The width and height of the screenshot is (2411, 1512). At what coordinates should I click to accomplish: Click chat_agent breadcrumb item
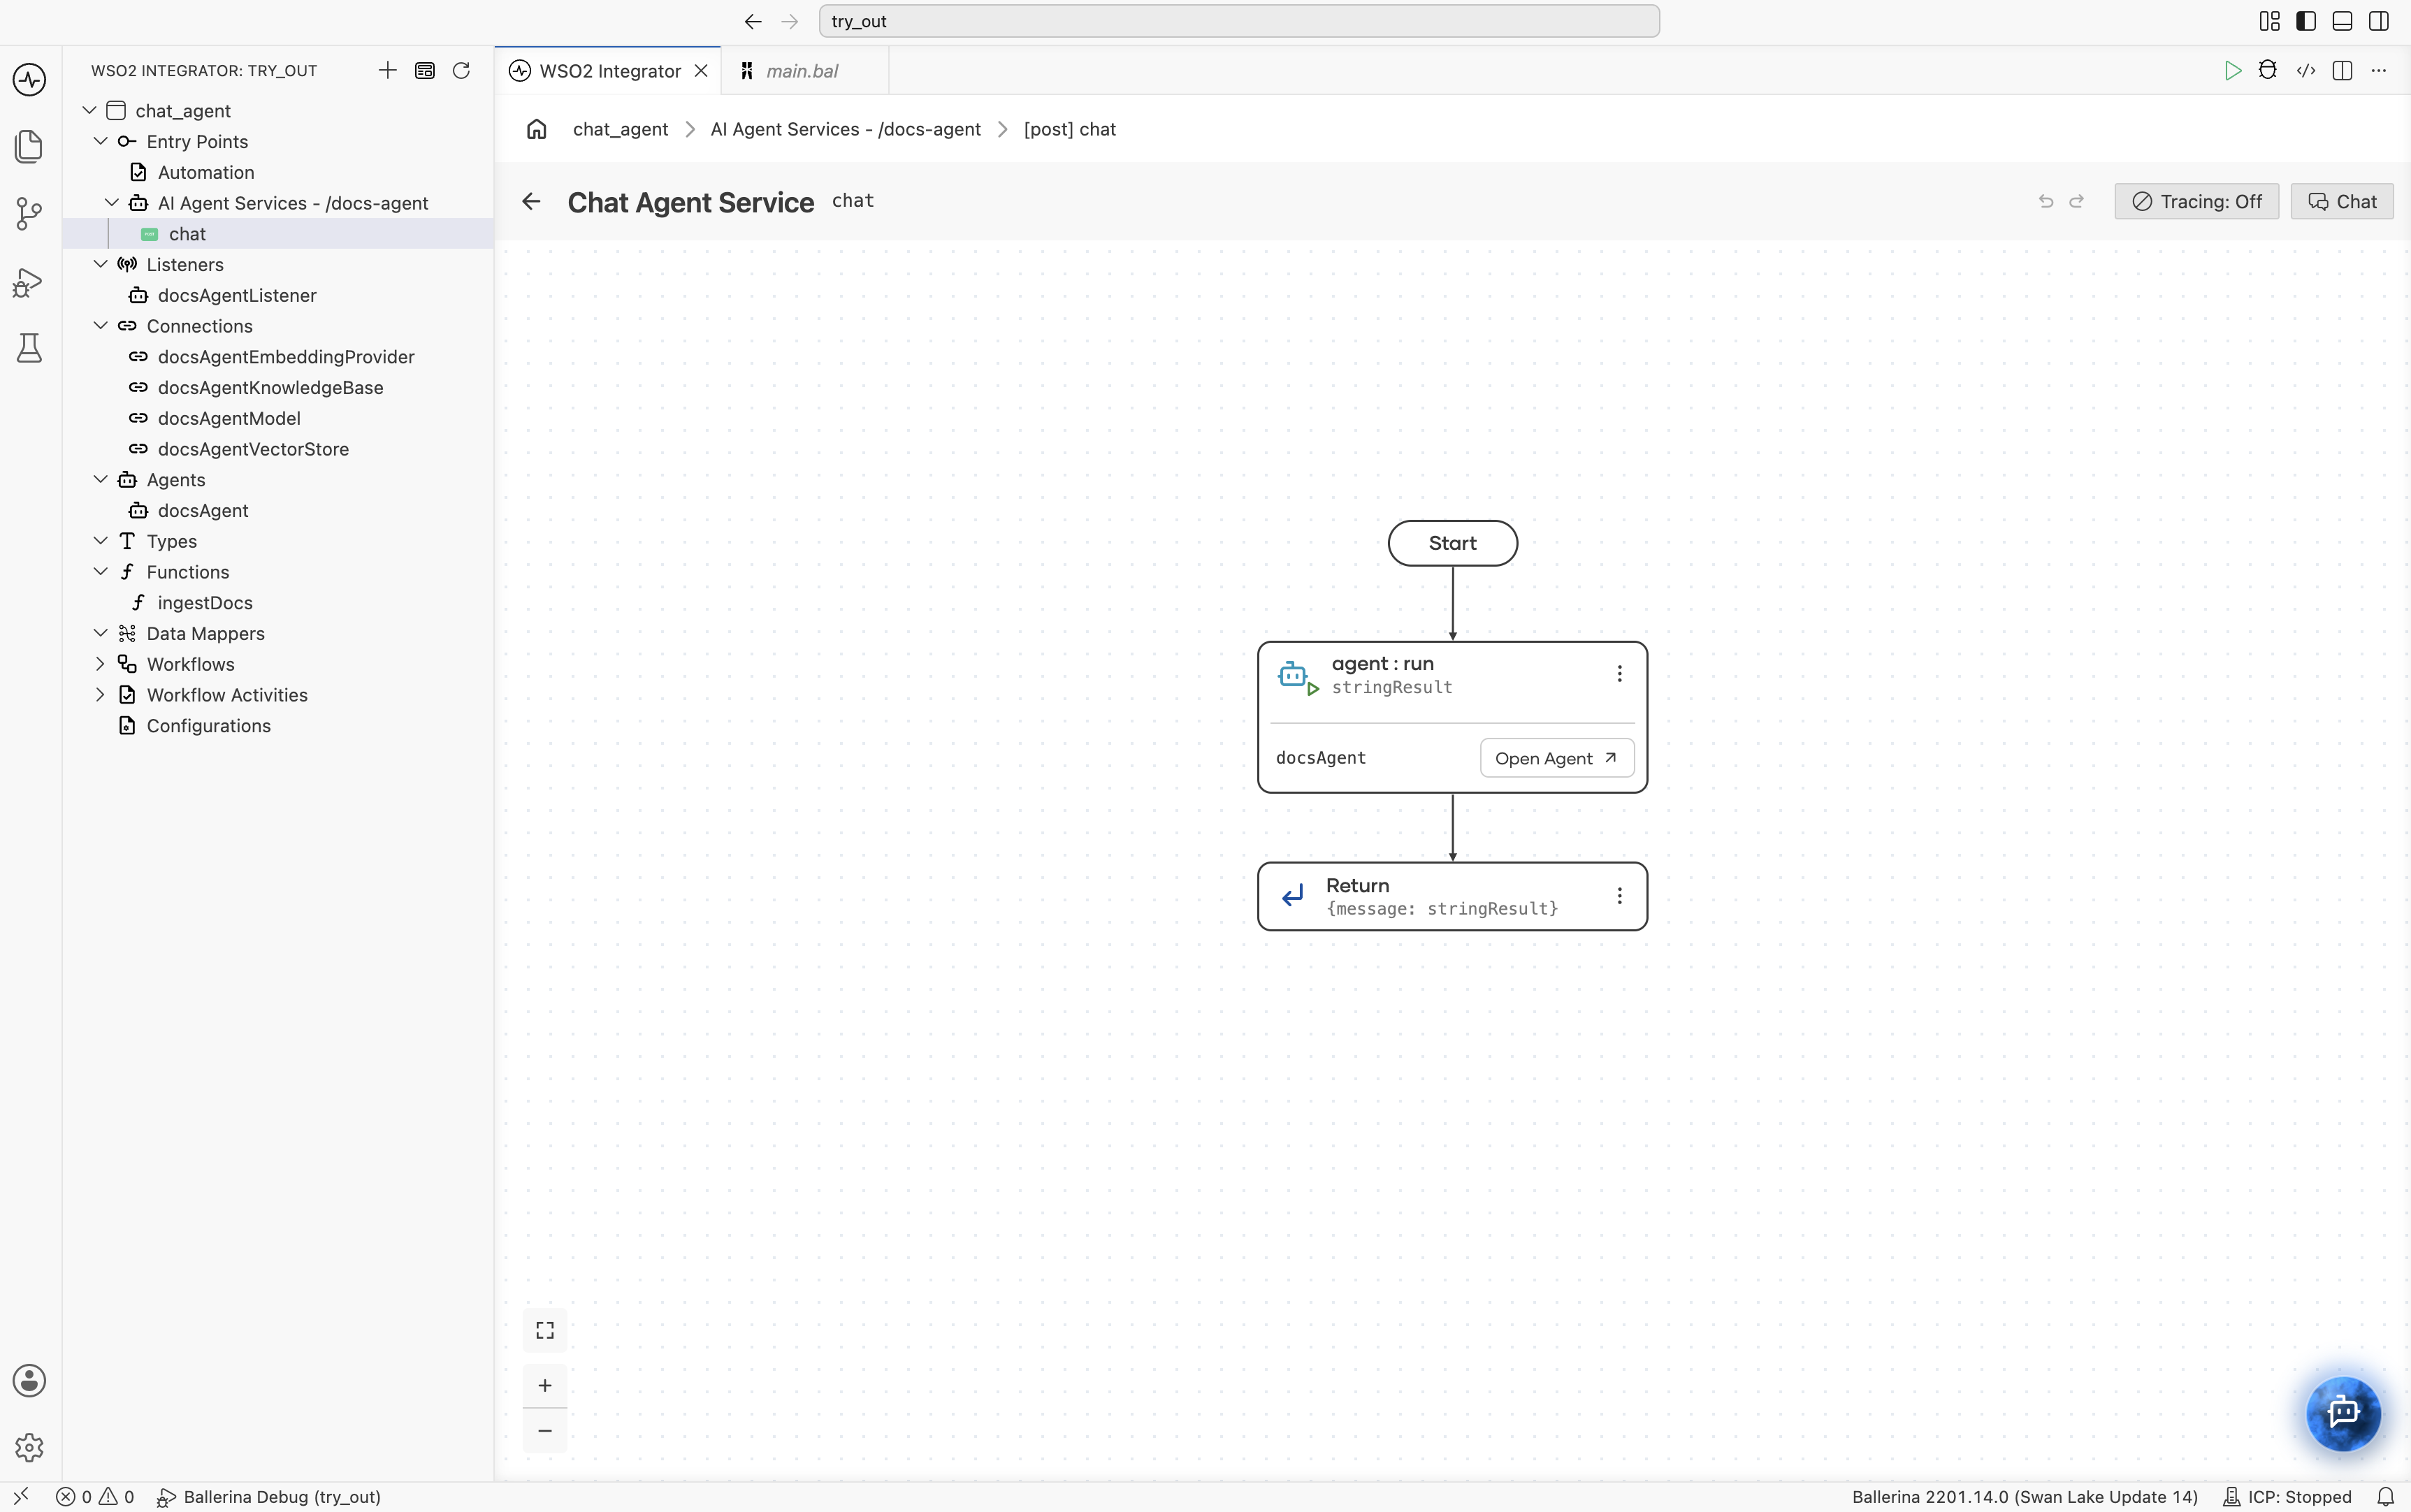coord(620,129)
